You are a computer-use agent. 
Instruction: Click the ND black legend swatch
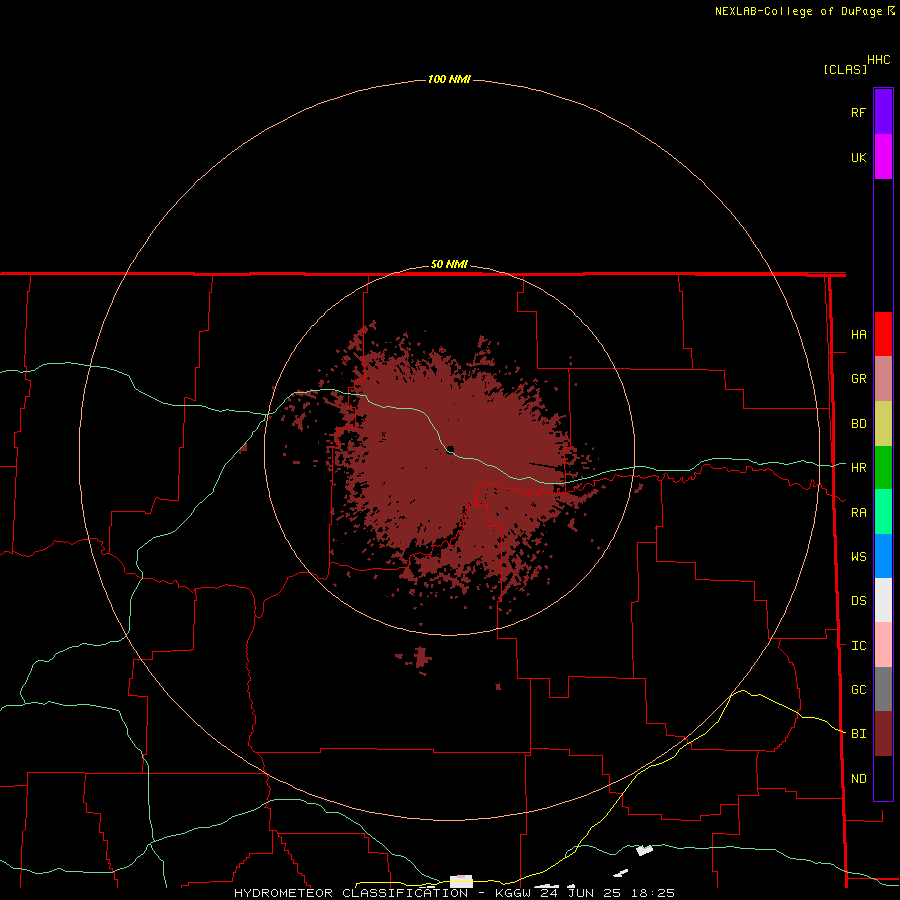[x=883, y=778]
